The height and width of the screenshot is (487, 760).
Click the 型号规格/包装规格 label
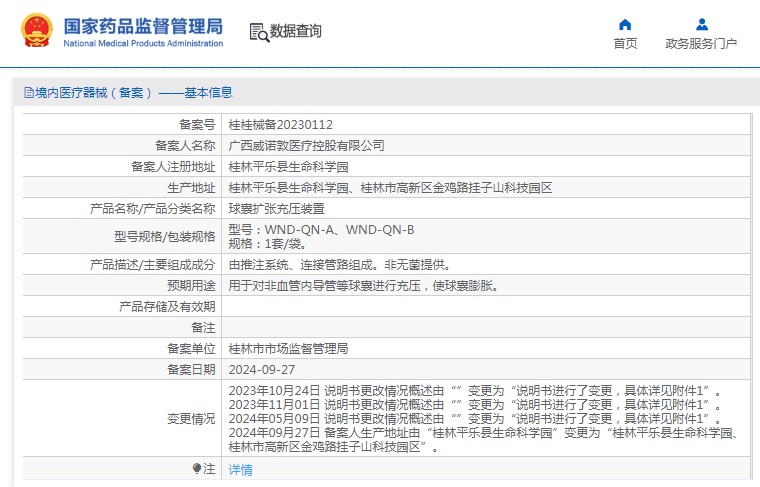165,236
